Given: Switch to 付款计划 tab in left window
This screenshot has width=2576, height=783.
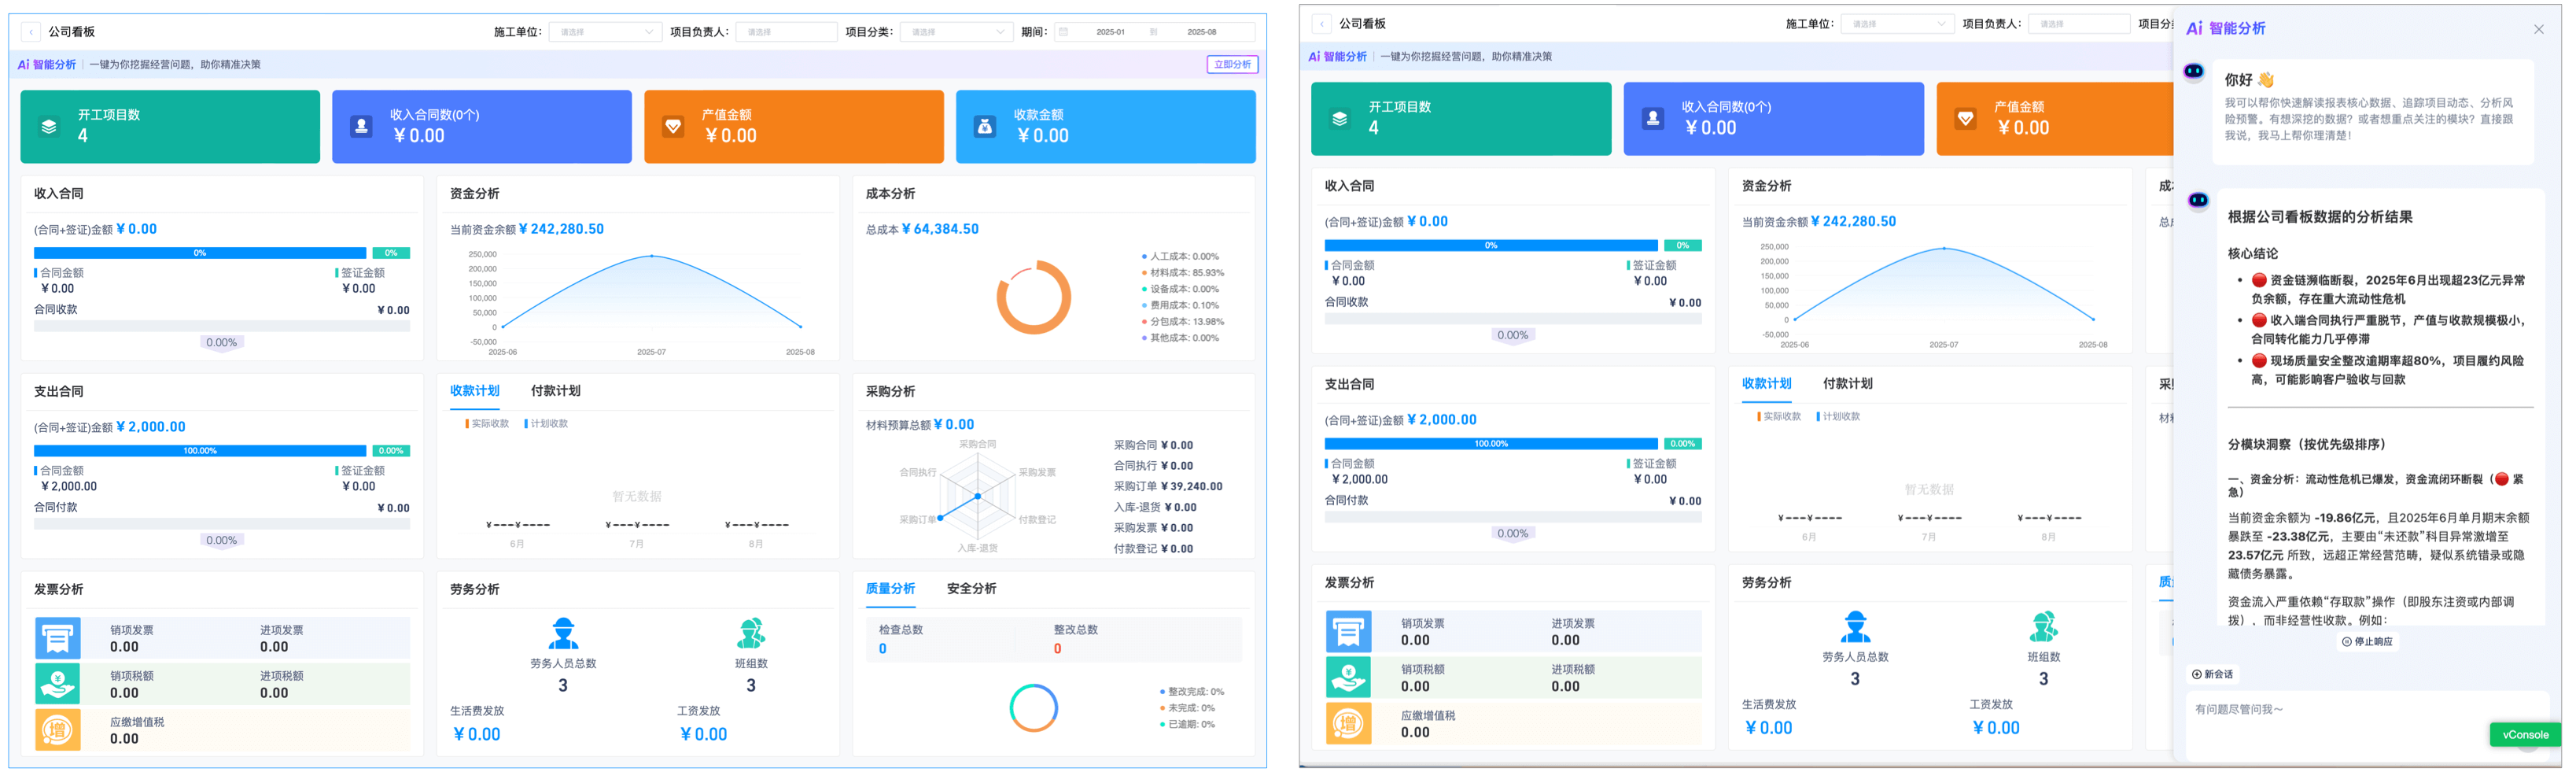Looking at the screenshot, I should click(555, 391).
